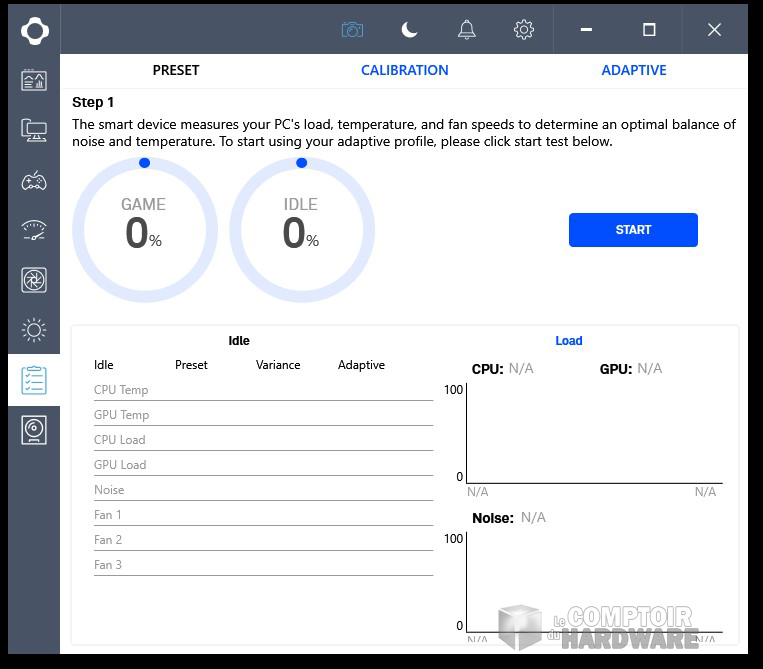Toggle night mode with the moon icon
The image size is (763, 669).
409,30
